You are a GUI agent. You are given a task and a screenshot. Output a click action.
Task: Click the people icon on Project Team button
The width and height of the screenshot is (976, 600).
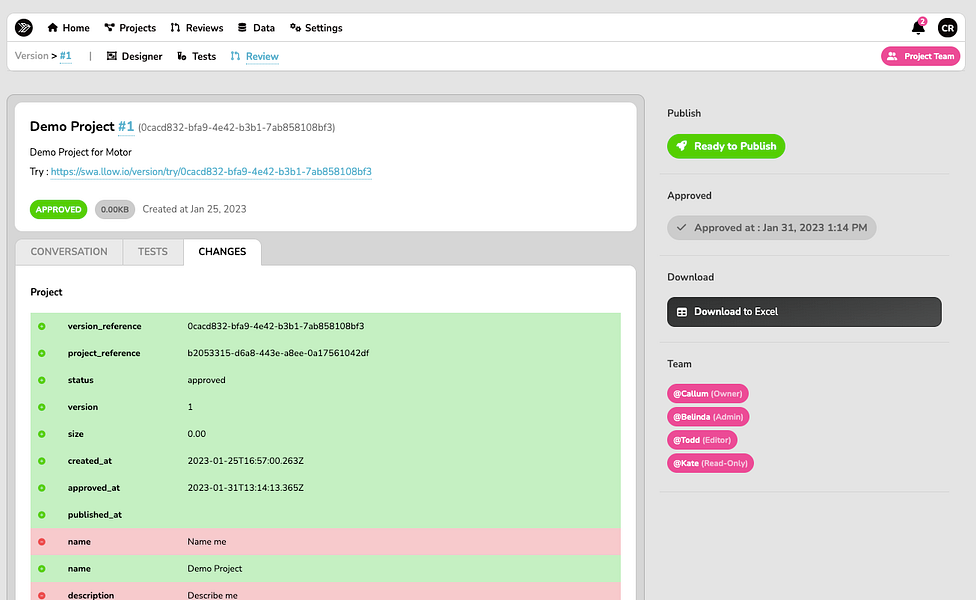(892, 56)
